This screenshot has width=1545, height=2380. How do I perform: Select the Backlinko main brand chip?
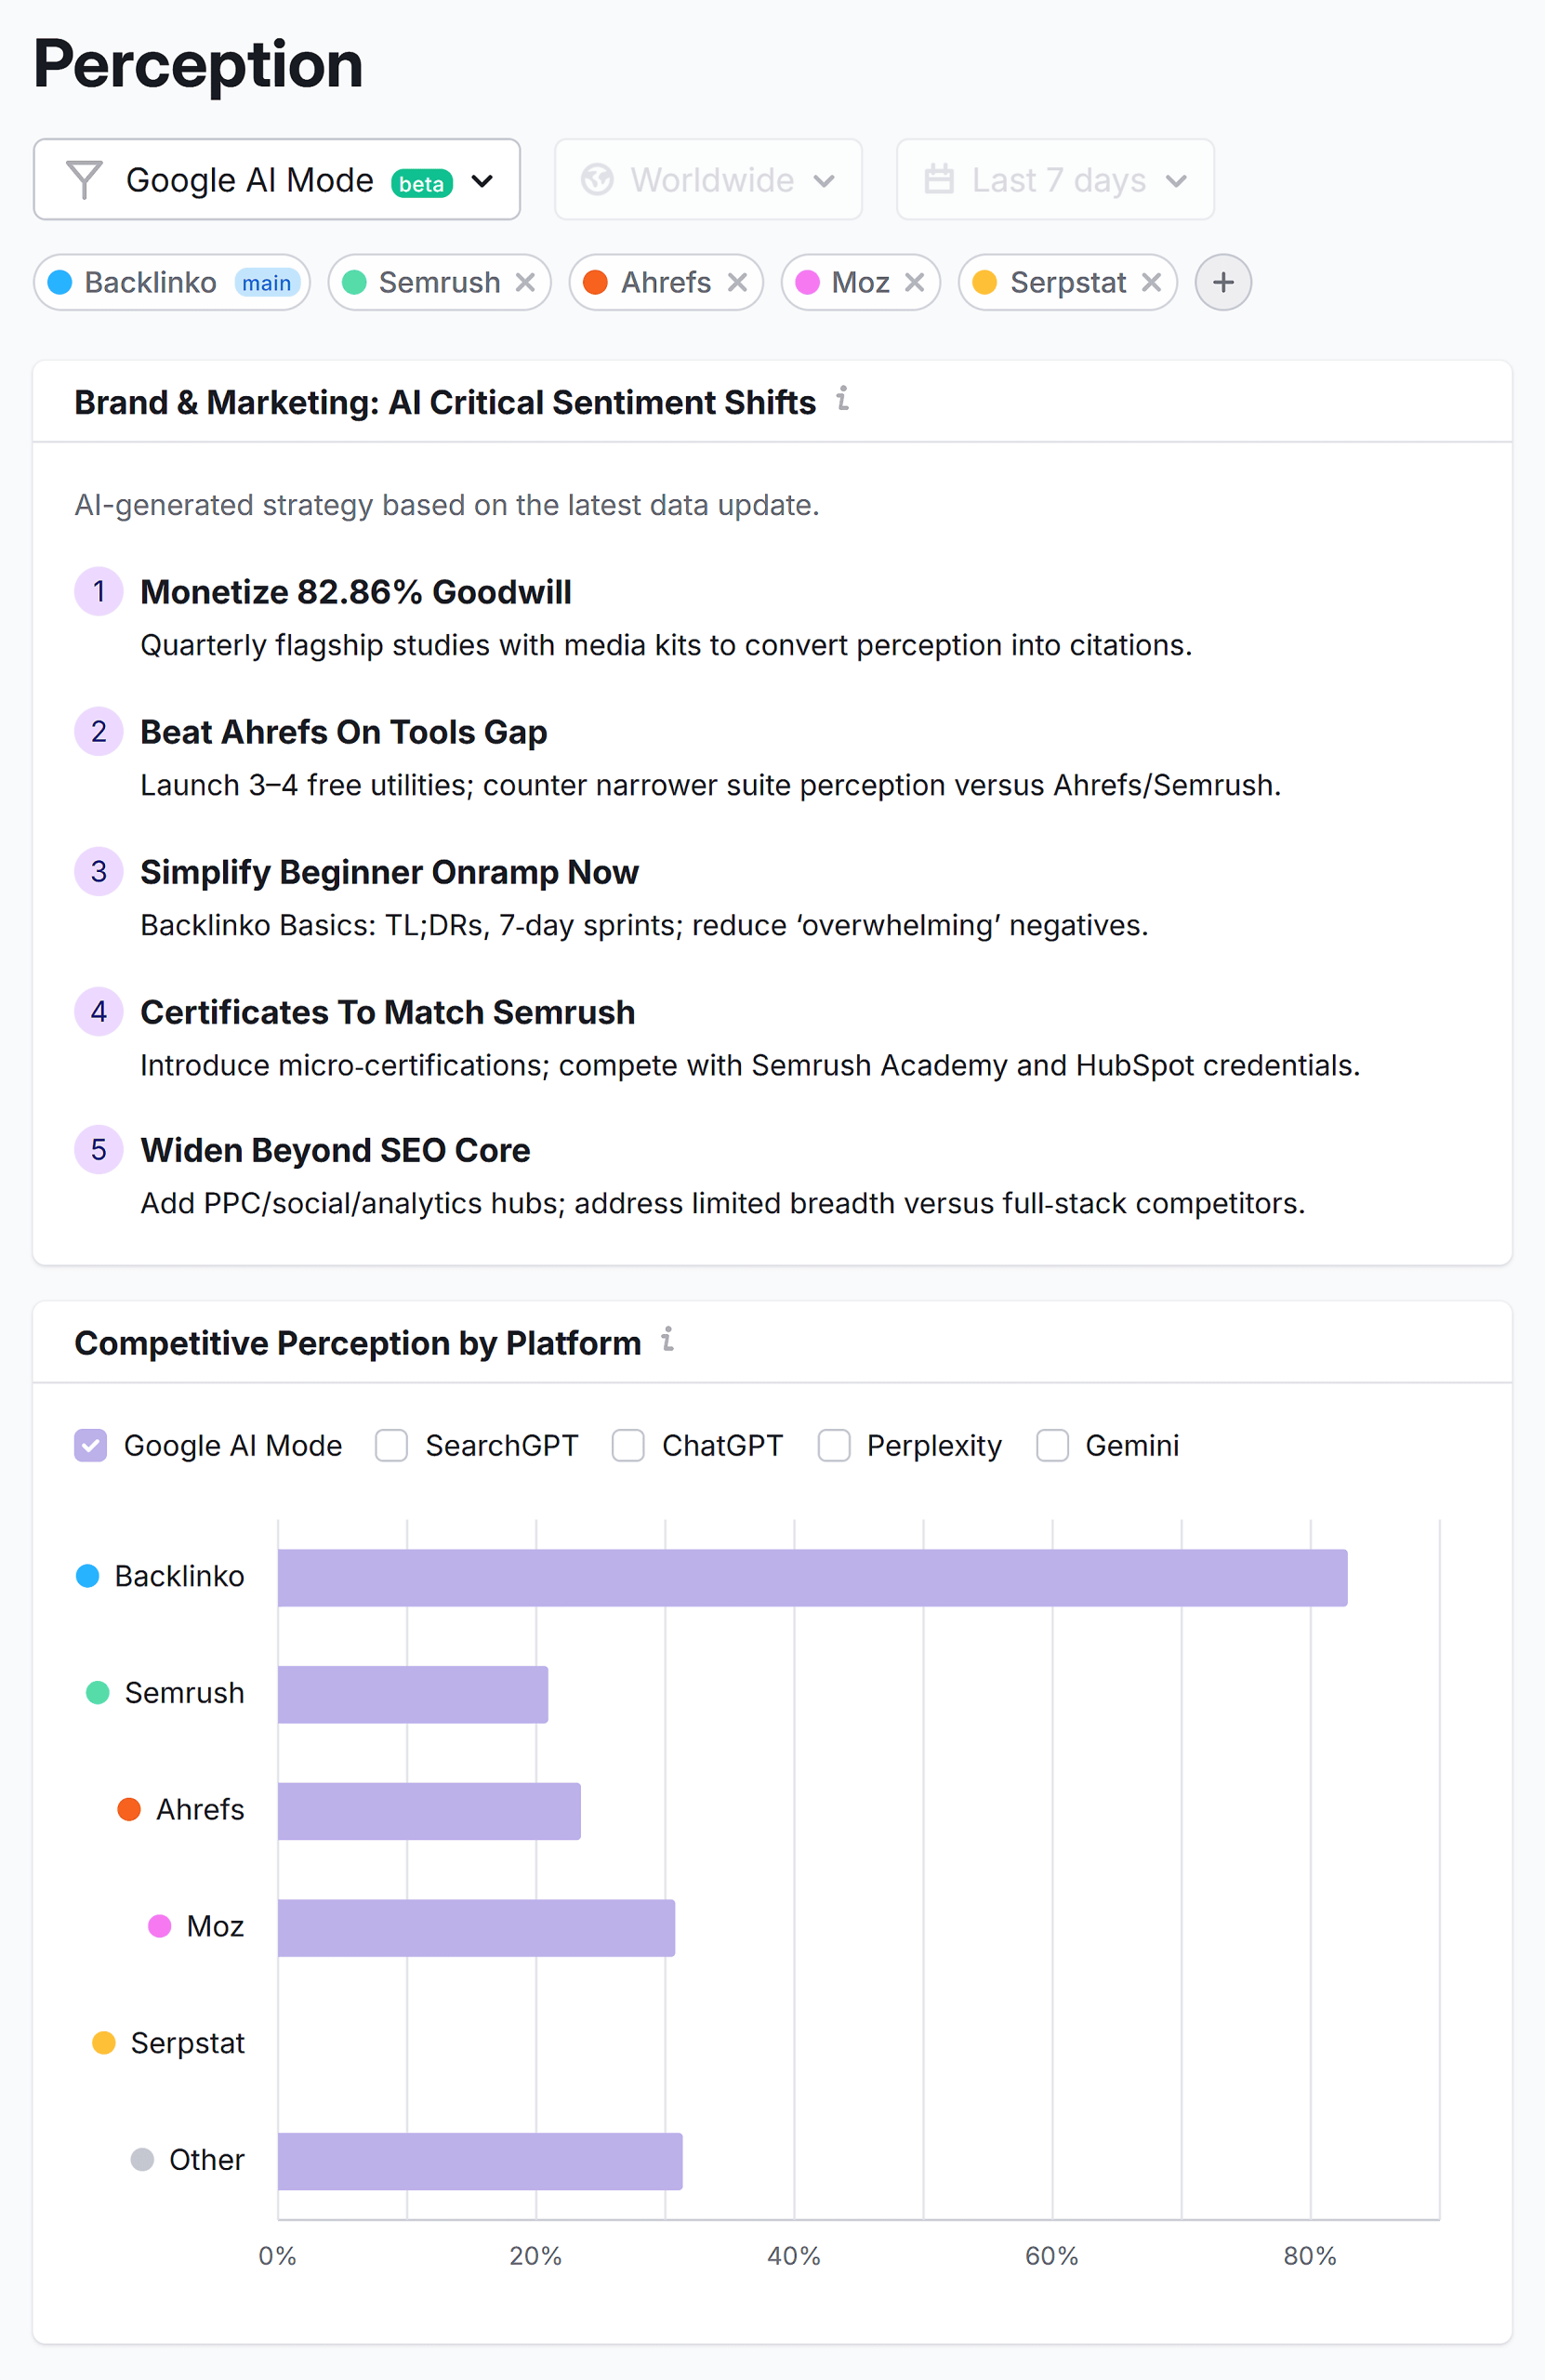click(x=171, y=282)
